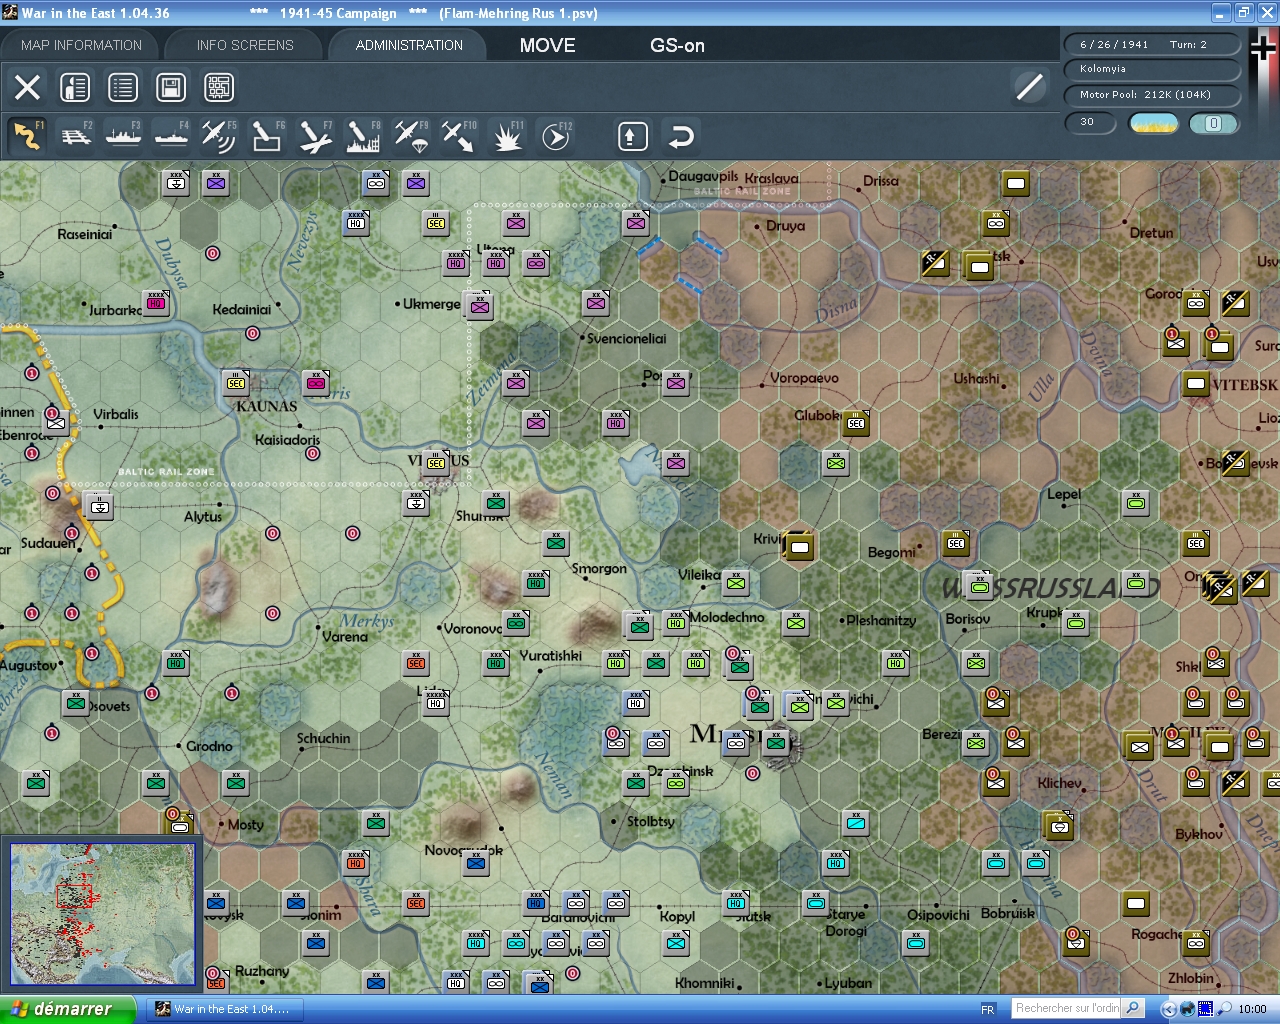The image size is (1280, 1024).
Task: Select the F6 bomb unit mode
Action: click(x=267, y=136)
